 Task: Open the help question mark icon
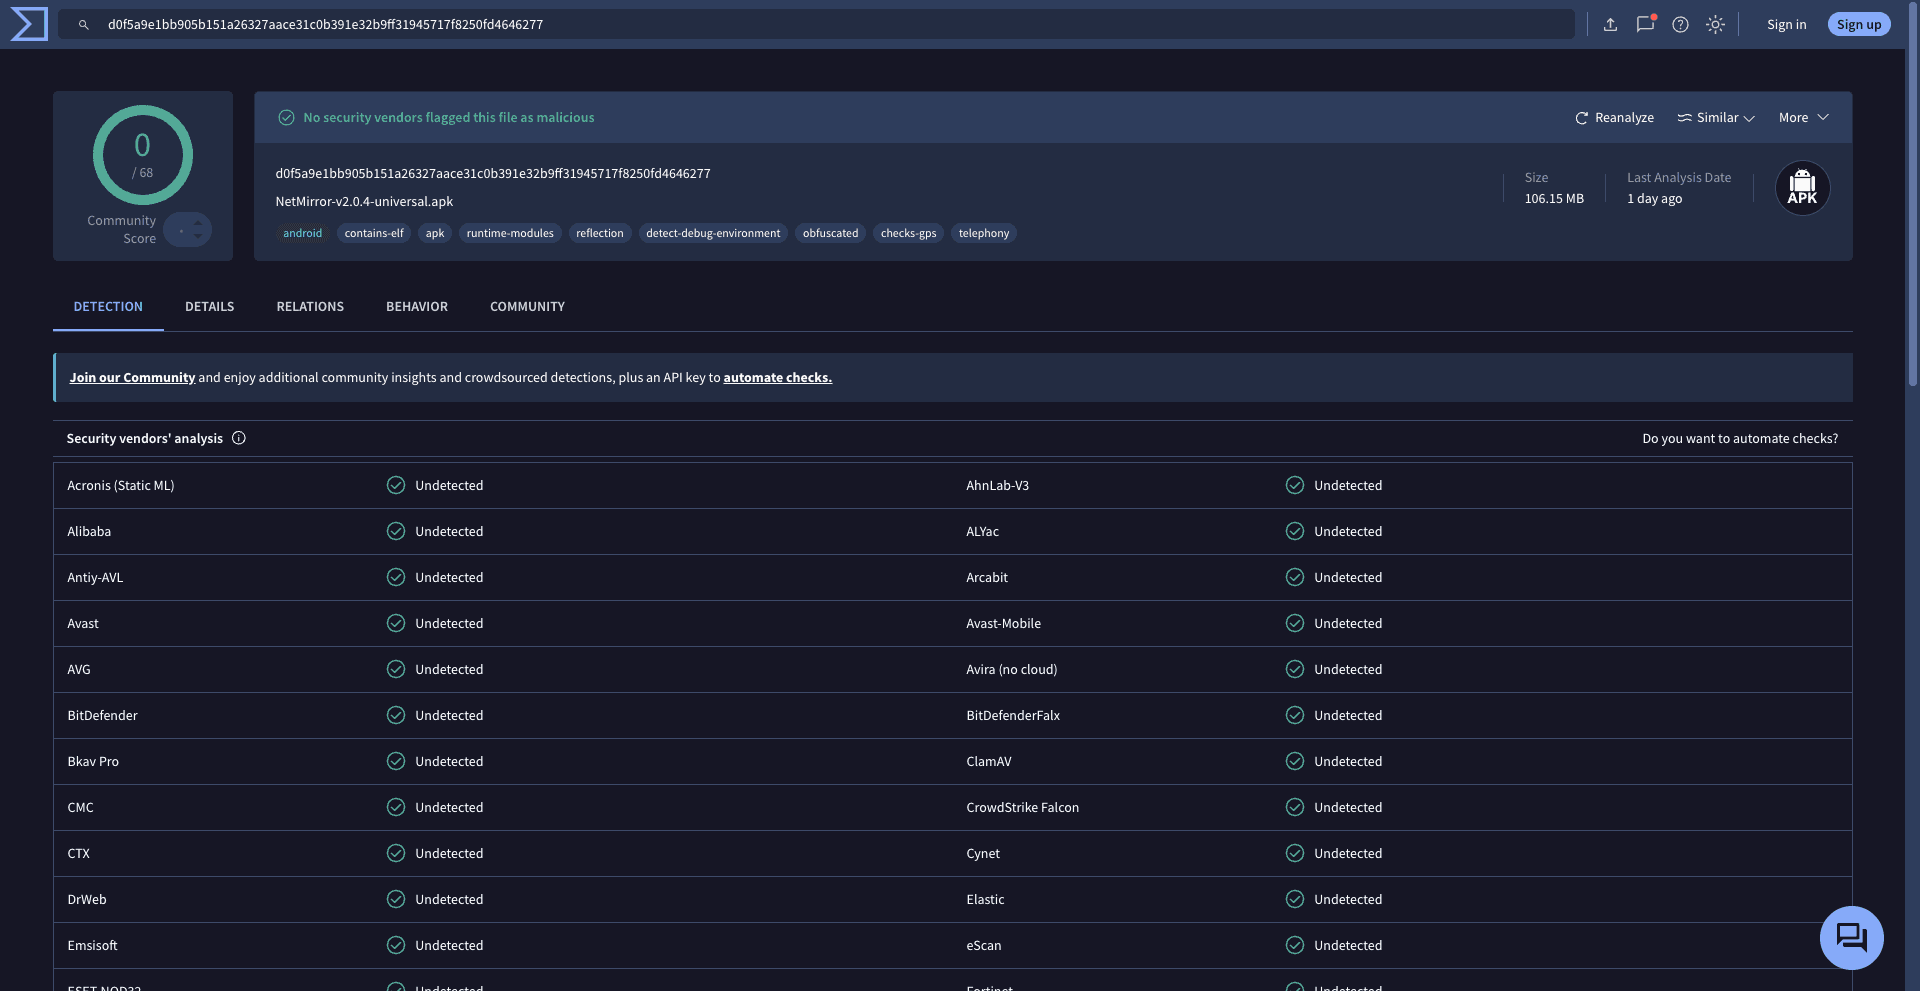[1680, 25]
